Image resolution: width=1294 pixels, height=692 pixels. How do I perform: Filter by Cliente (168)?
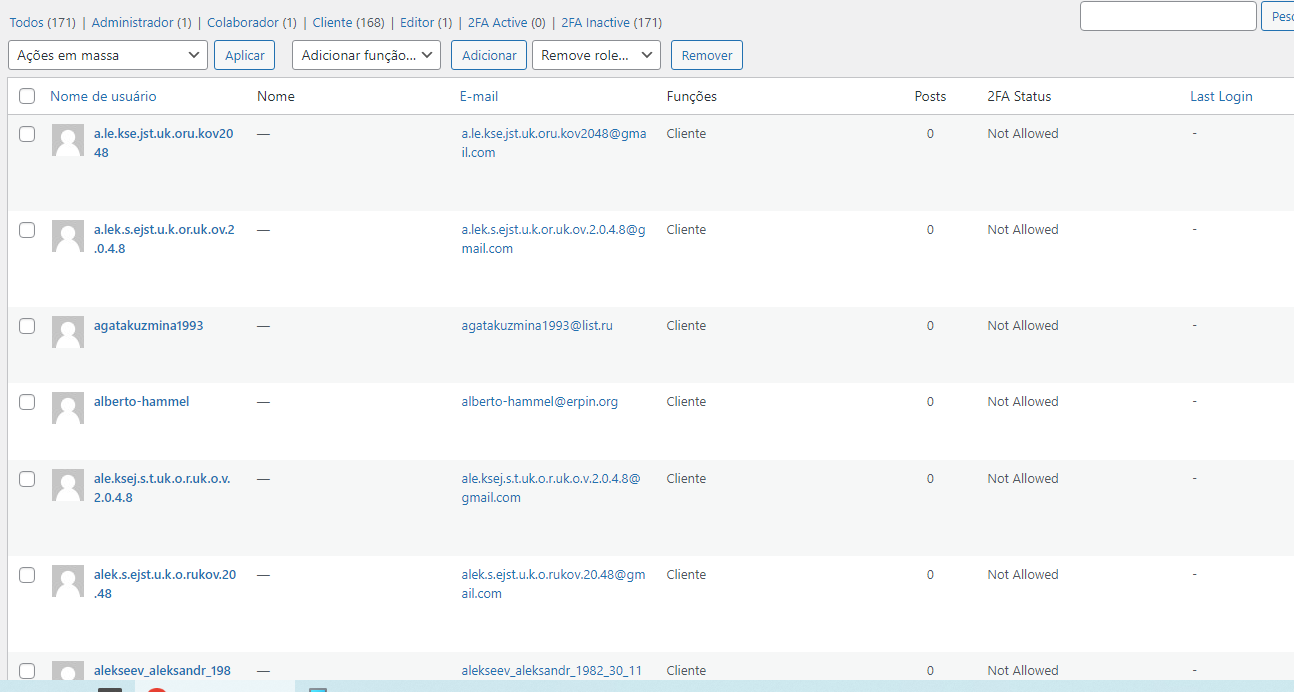tap(349, 22)
